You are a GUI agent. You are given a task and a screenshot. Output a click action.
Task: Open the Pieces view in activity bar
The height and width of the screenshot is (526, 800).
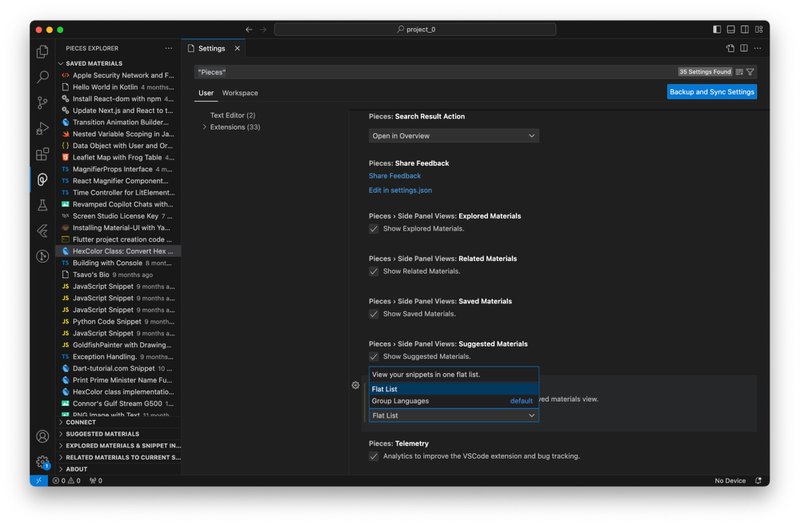tap(42, 179)
